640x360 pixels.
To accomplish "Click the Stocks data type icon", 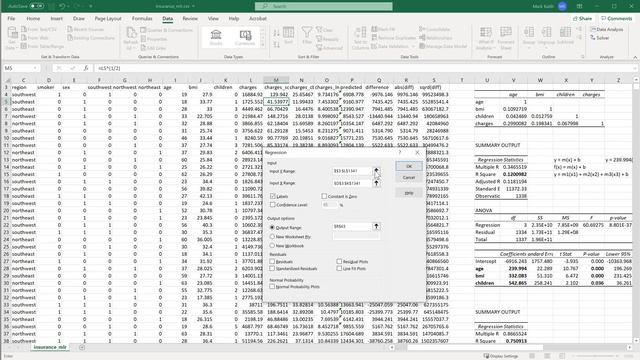I will click(x=216, y=35).
